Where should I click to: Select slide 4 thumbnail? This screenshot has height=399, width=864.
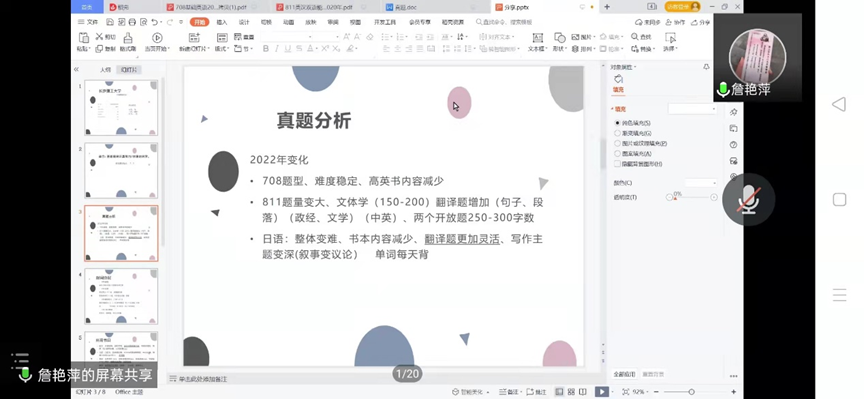121,296
